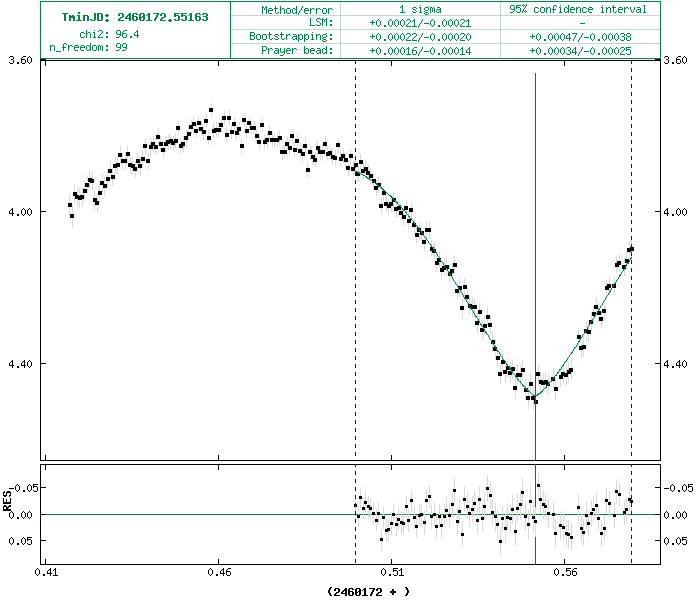Select the 1 sigma column header
Image resolution: width=700 pixels, height=600 pixels.
click(413, 9)
